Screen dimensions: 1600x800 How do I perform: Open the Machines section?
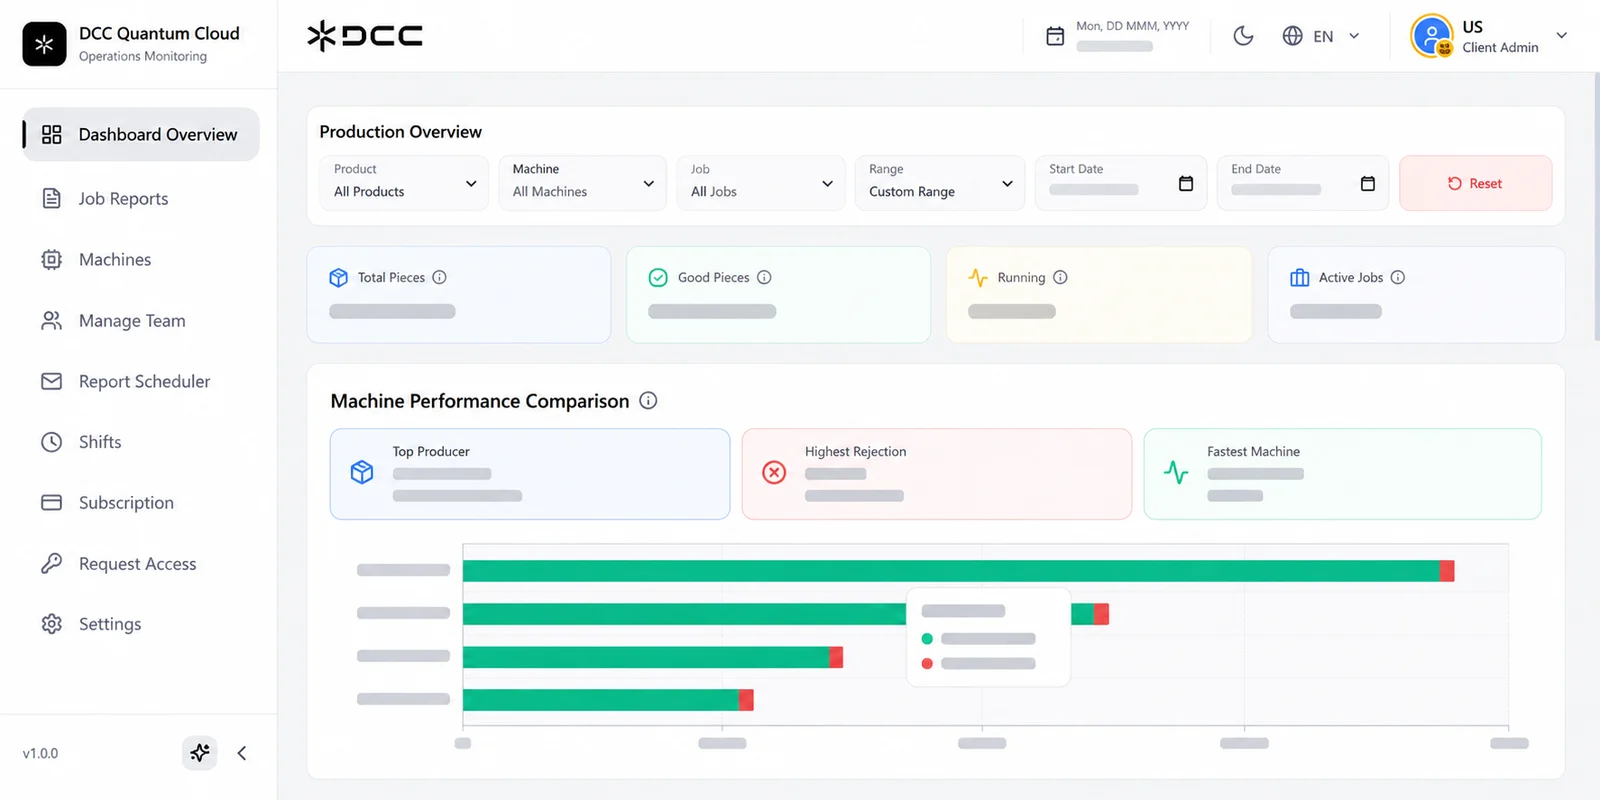coord(141,260)
